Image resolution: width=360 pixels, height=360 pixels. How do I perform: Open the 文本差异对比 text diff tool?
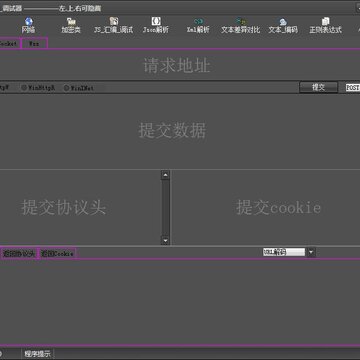pyautogui.click(x=241, y=26)
